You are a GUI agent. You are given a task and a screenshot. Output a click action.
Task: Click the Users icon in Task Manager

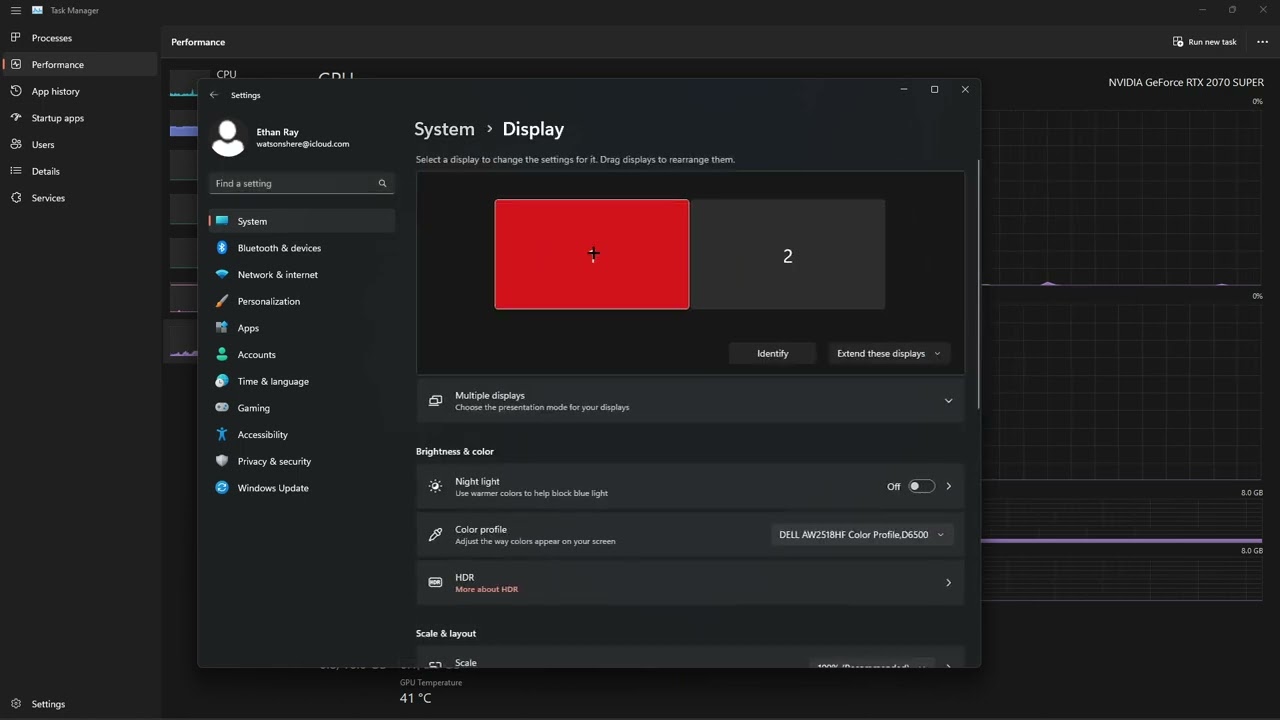pos(16,145)
